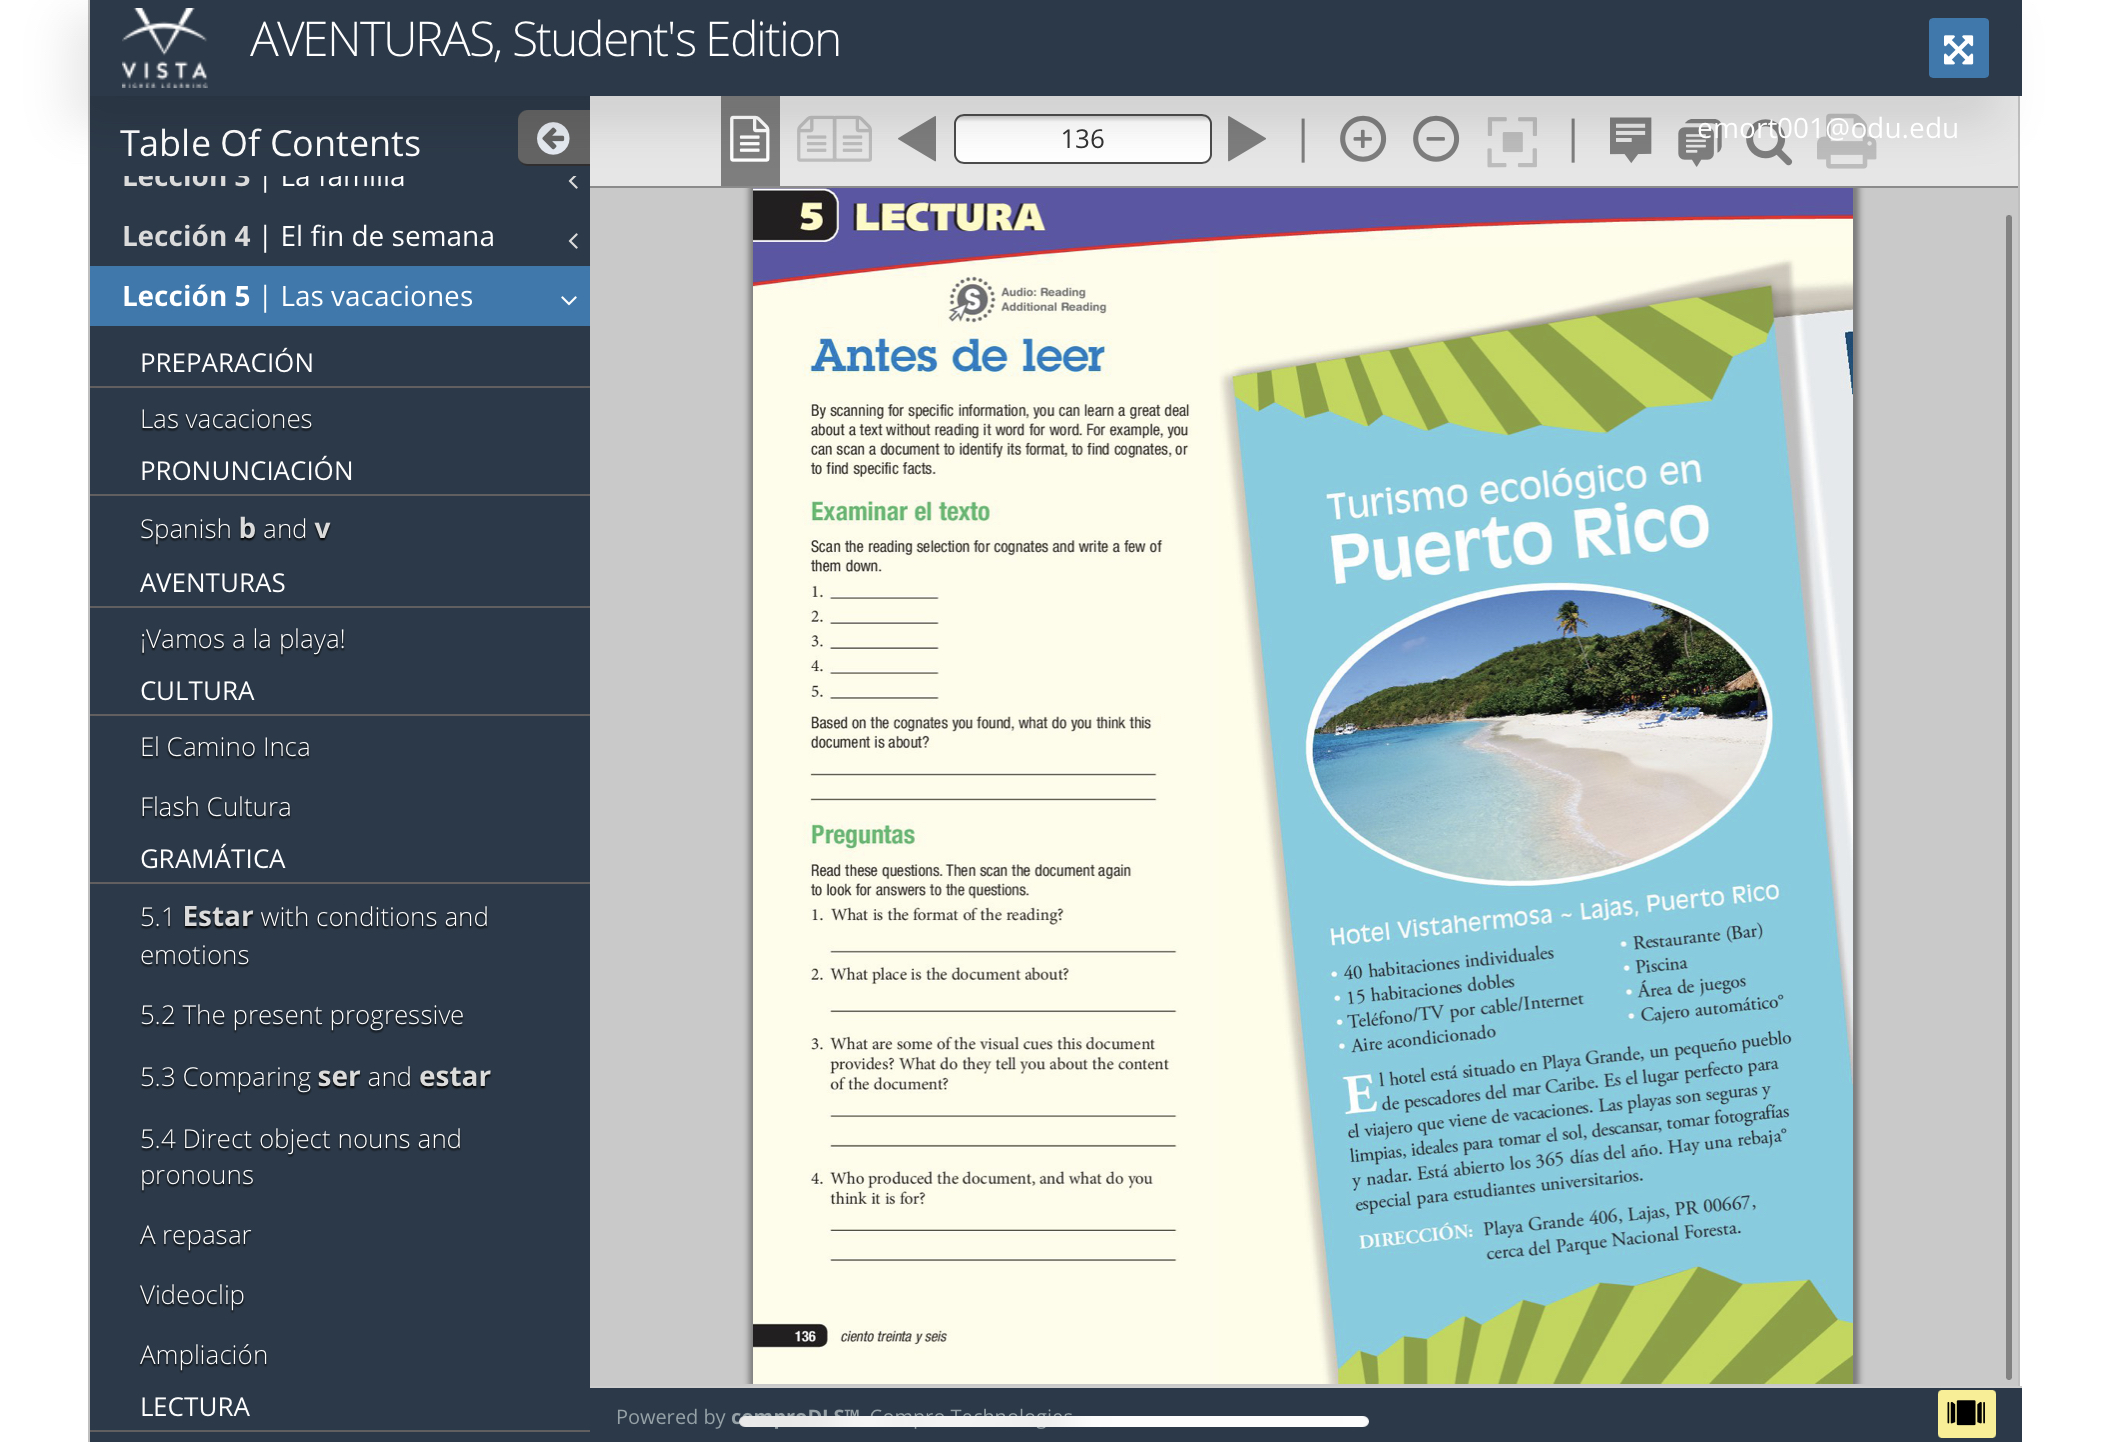Screen dimensions: 2106x1442
Task: Click the vertical page scrollbar
Action: 2008,796
